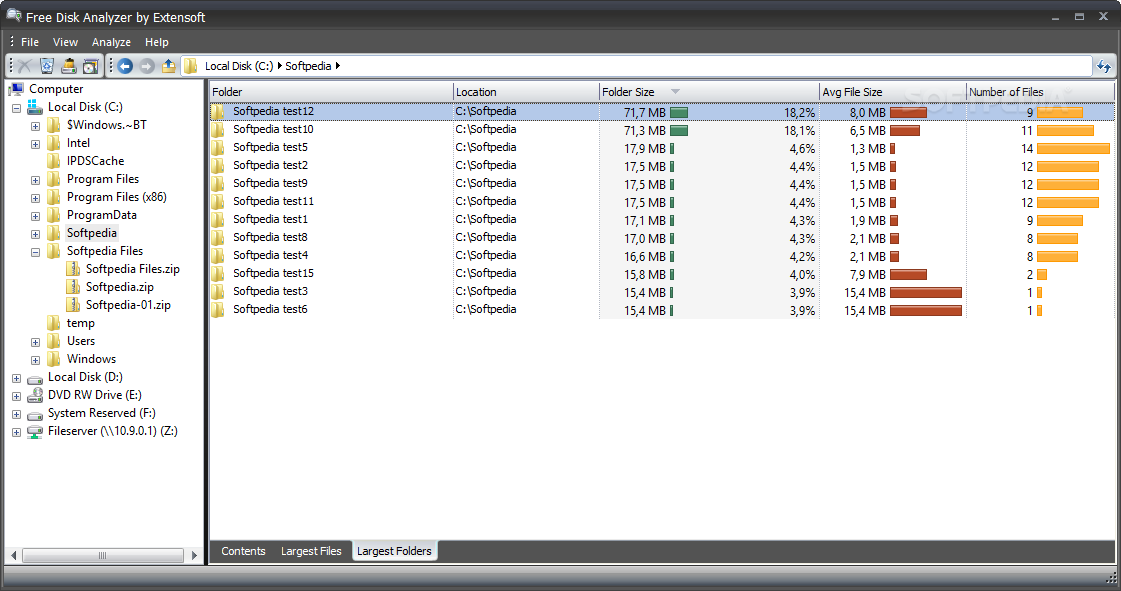Screen dimensions: 1121x591
Task: Expand the ProgramData folder node
Action: (35, 216)
